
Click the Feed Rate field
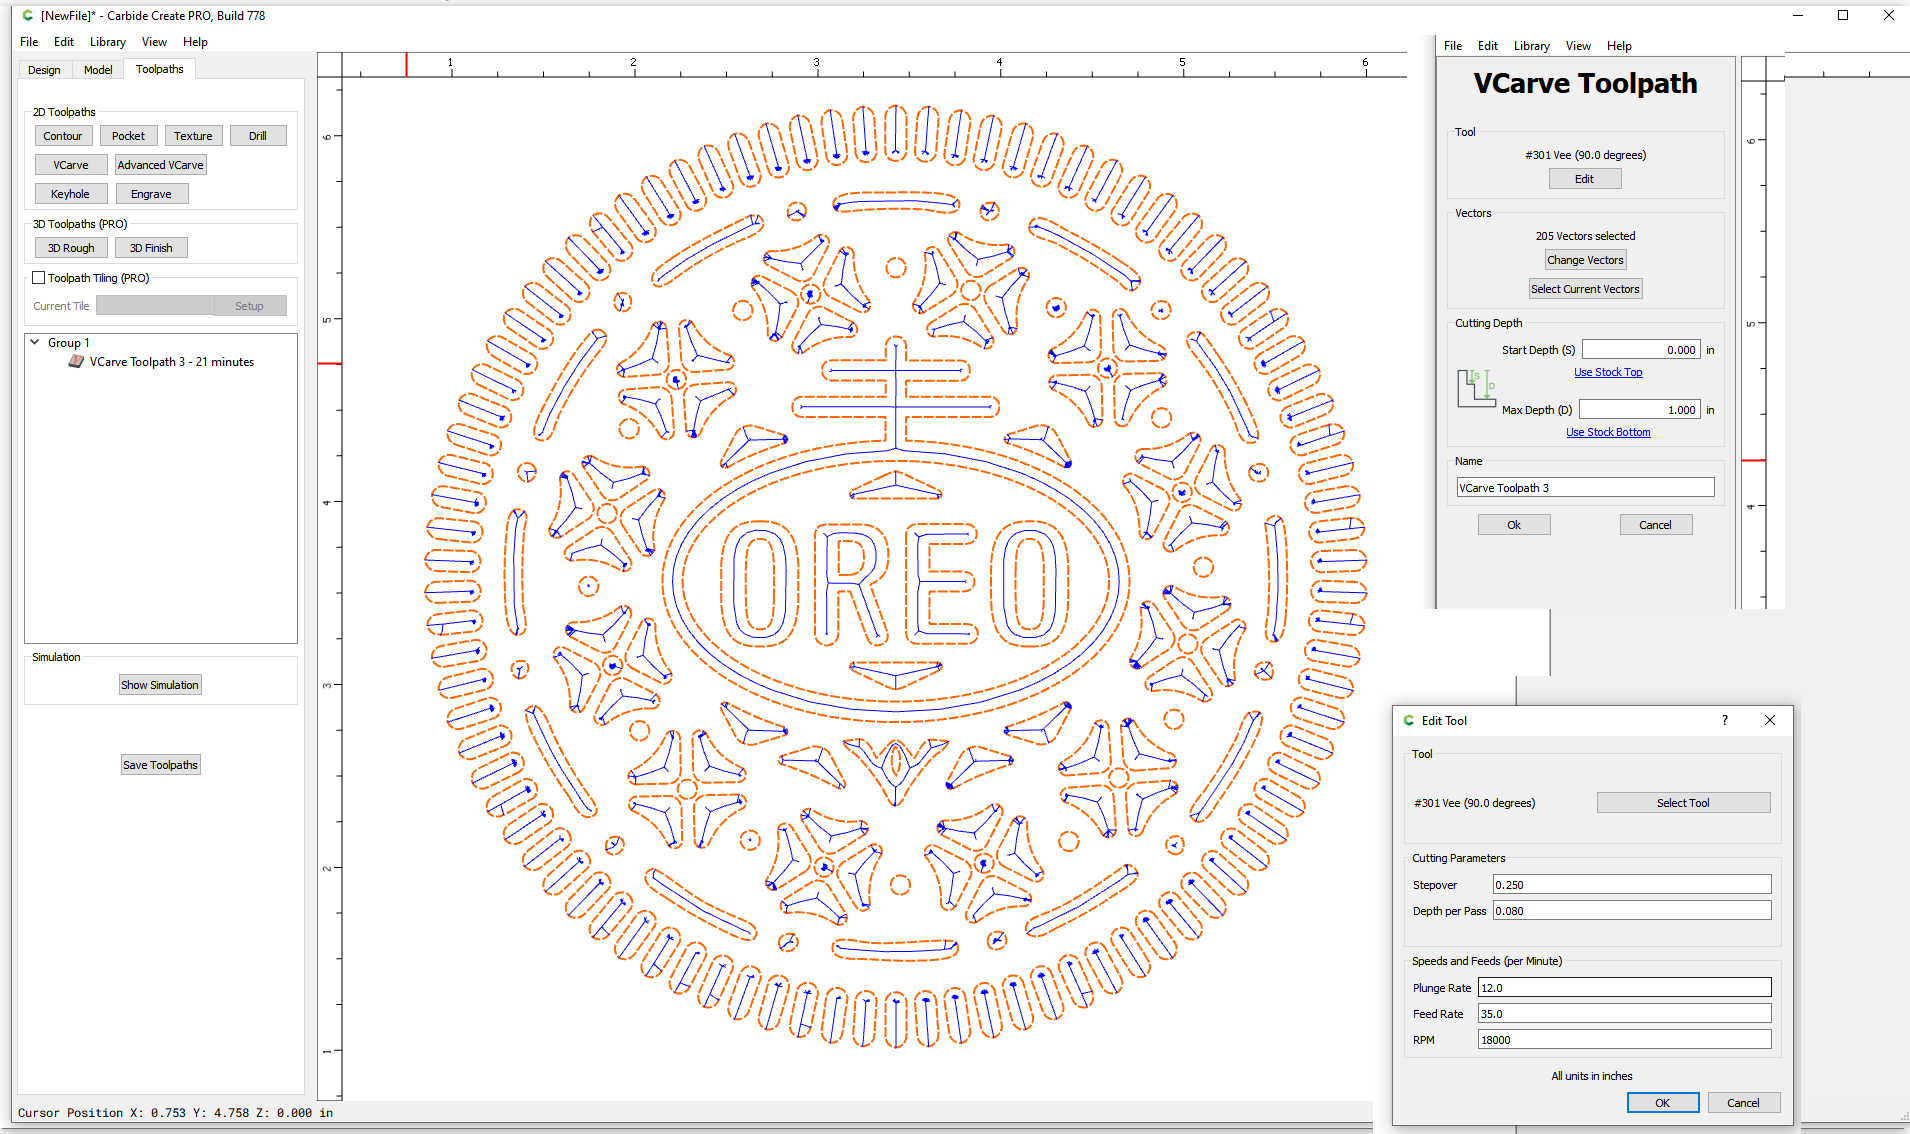point(1624,1014)
